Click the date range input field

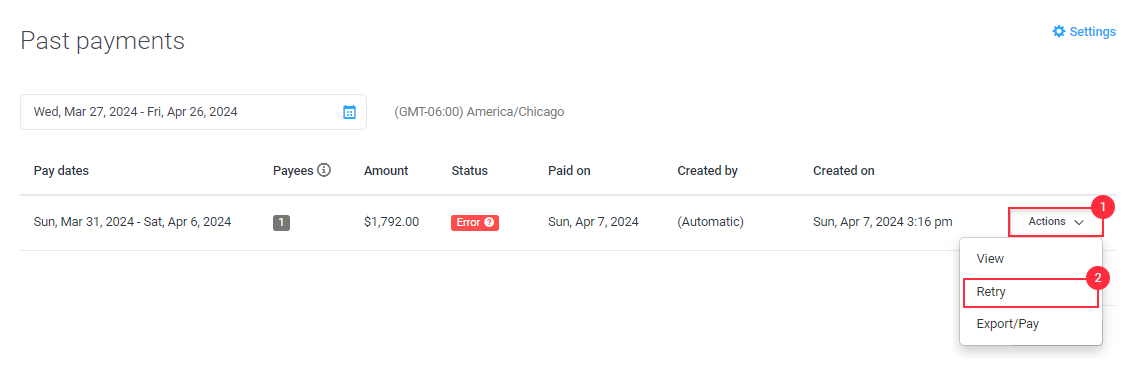193,112
